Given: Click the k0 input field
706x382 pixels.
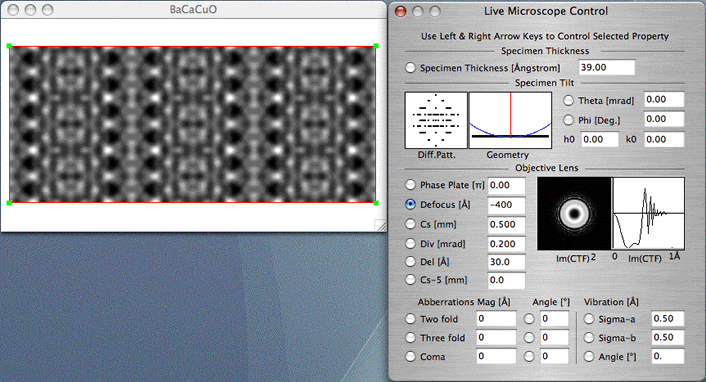Looking at the screenshot, I should pos(664,139).
